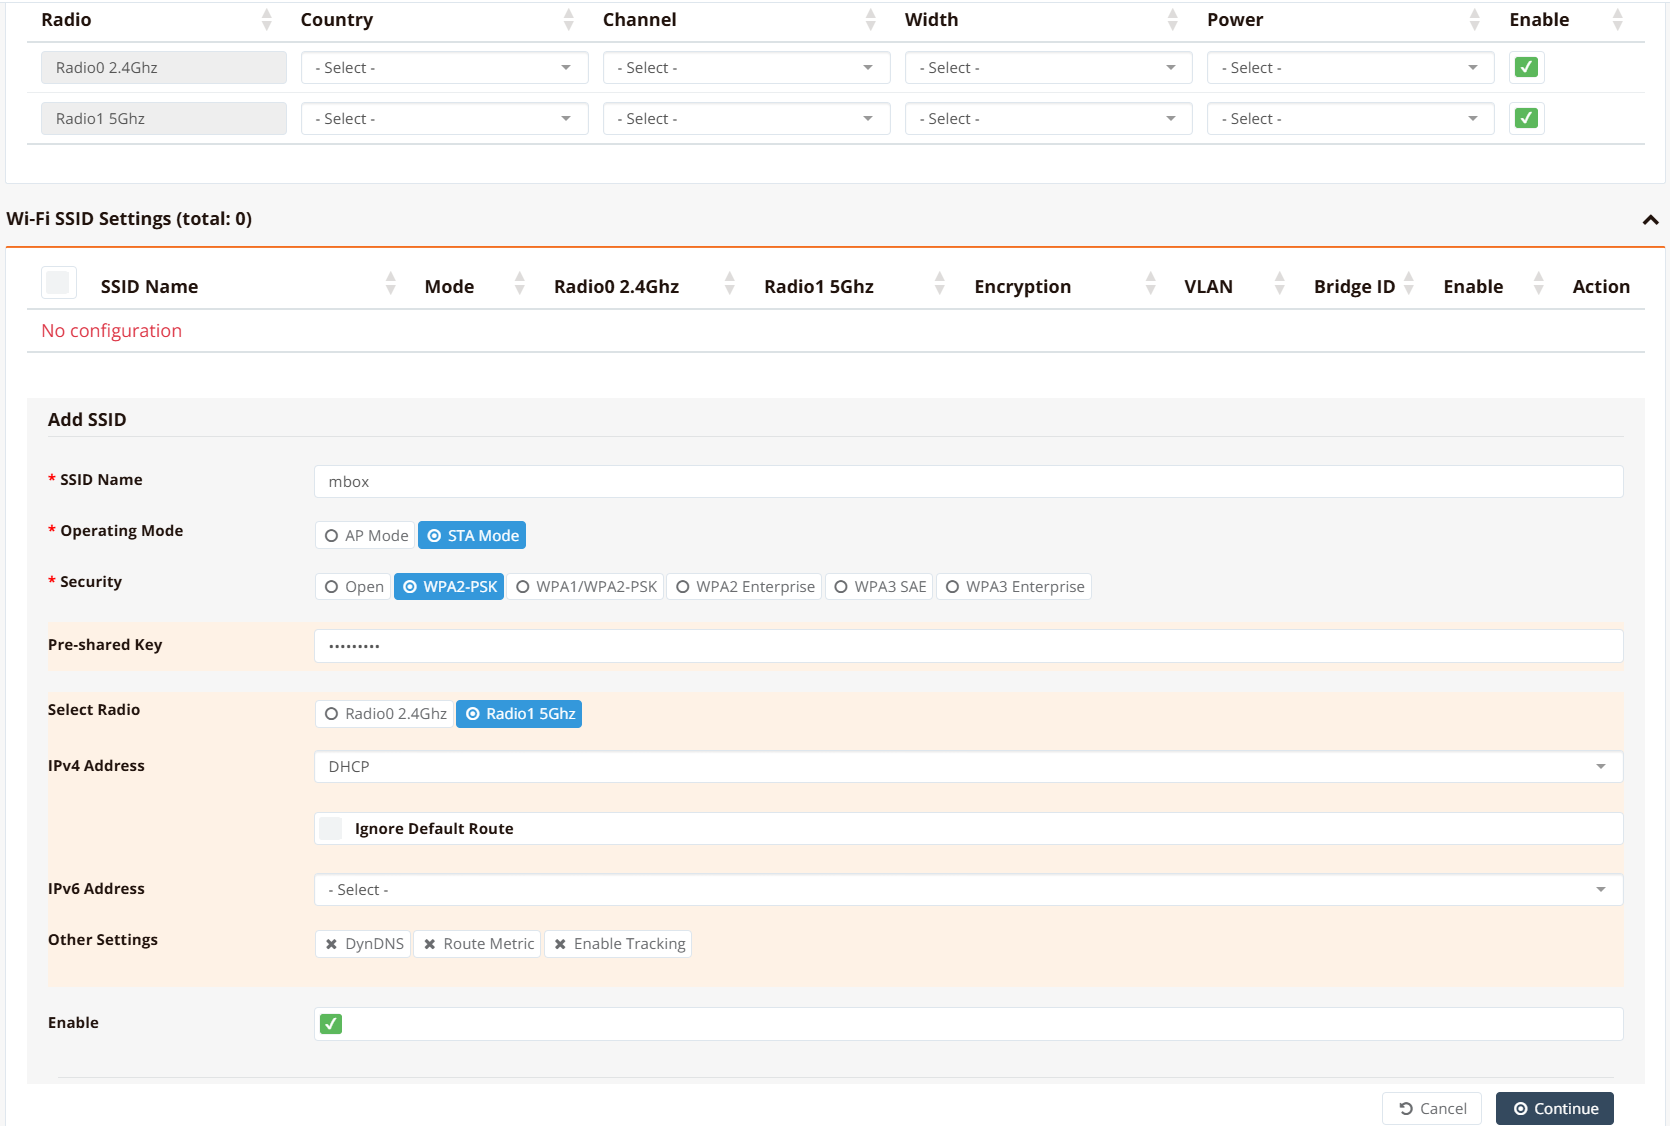This screenshot has width=1670, height=1126.
Task: Sort by Country column sort icon
Action: coord(568,20)
